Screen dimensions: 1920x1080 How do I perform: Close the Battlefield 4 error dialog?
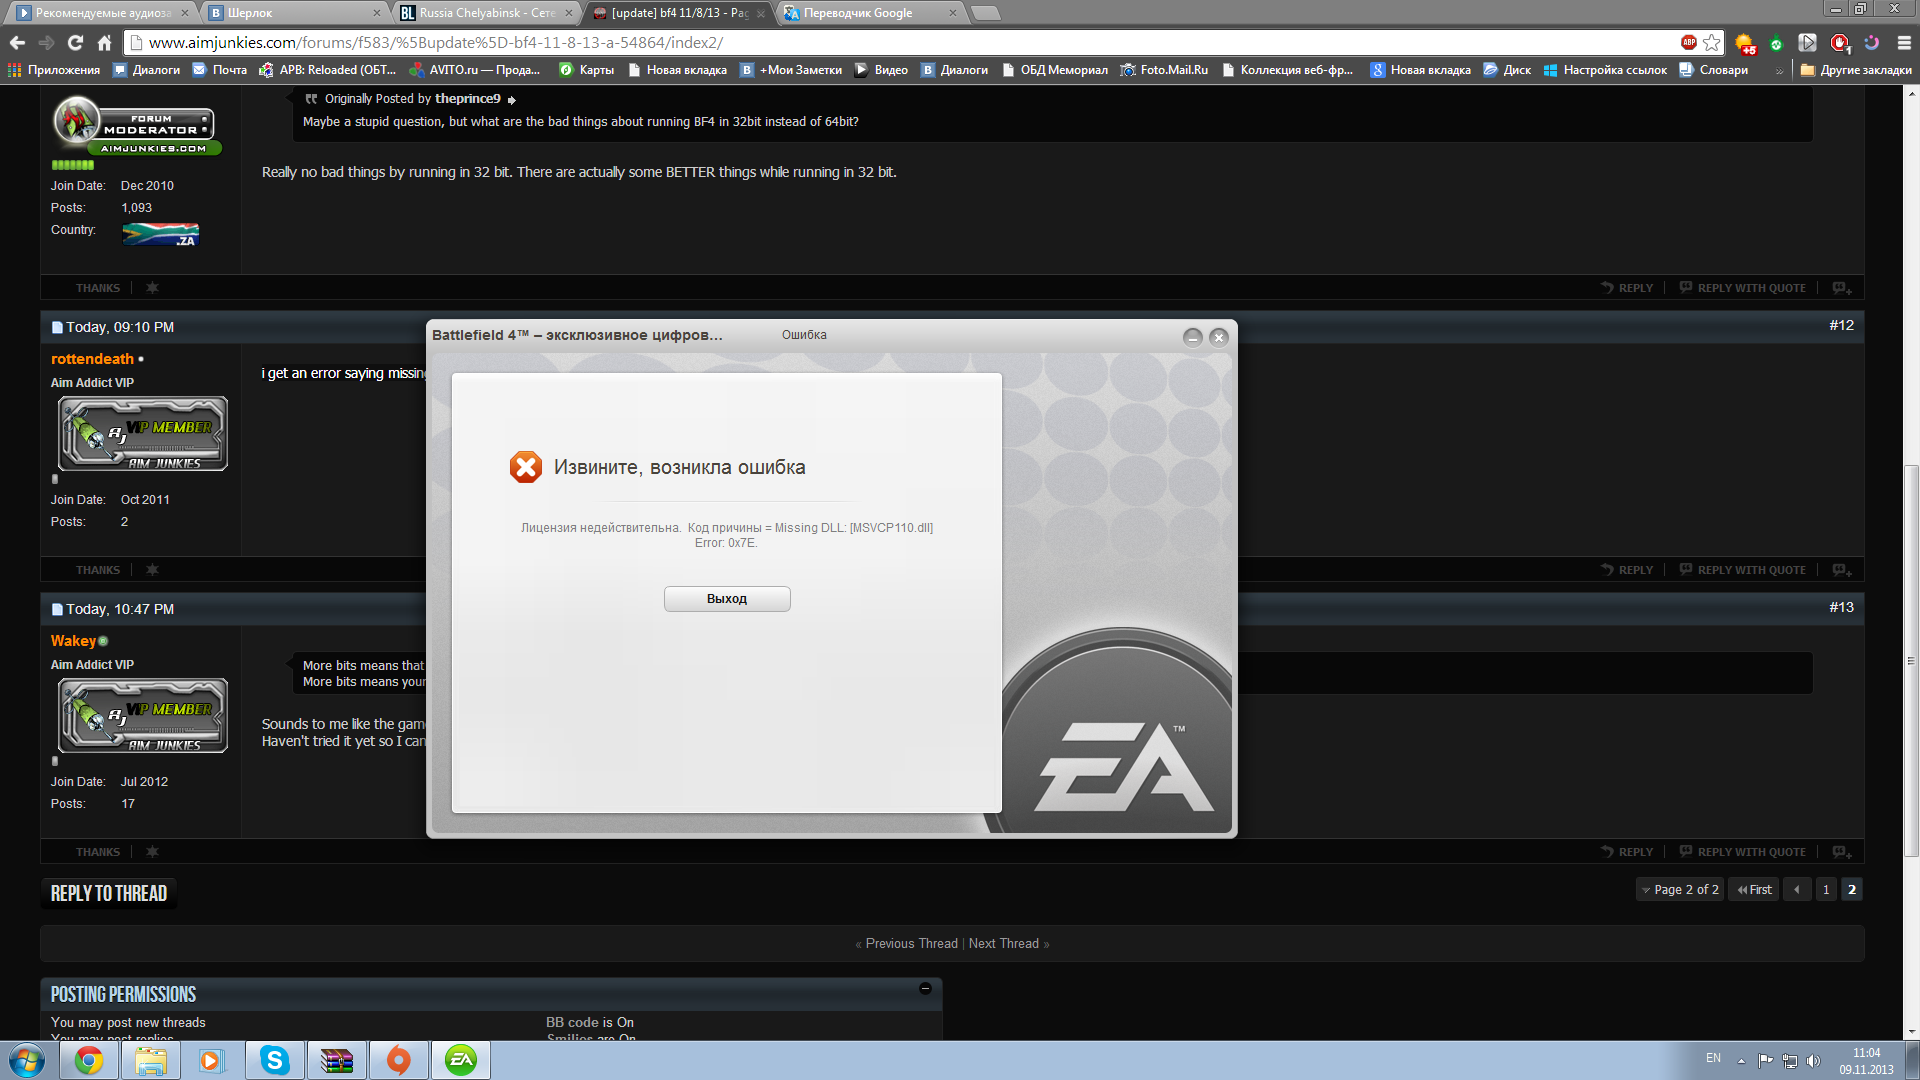pyautogui.click(x=1218, y=337)
